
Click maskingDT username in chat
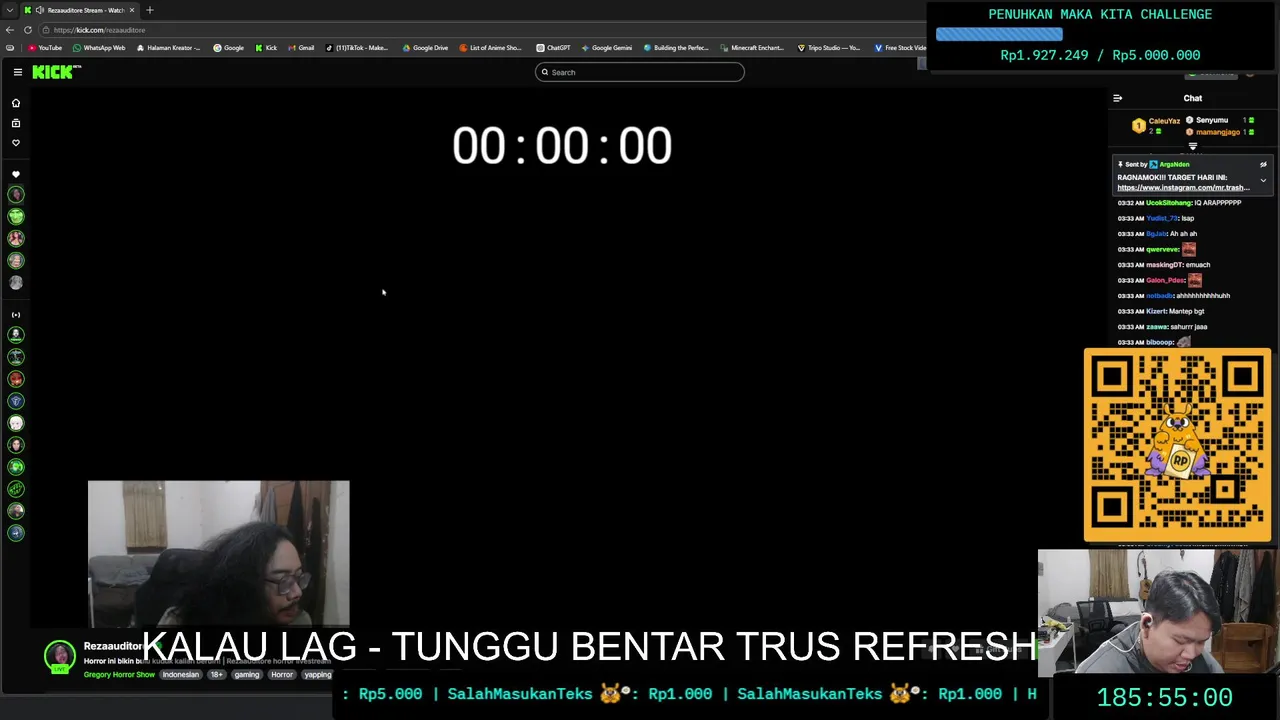click(1164, 265)
